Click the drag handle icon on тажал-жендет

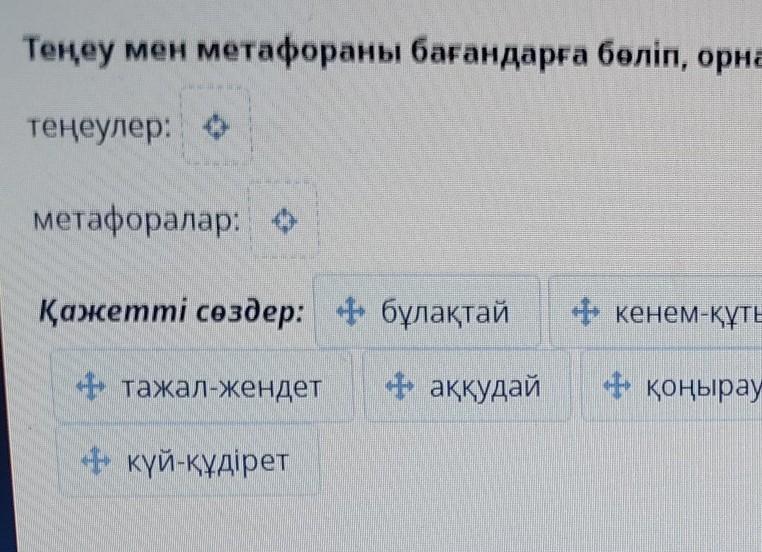point(91,385)
